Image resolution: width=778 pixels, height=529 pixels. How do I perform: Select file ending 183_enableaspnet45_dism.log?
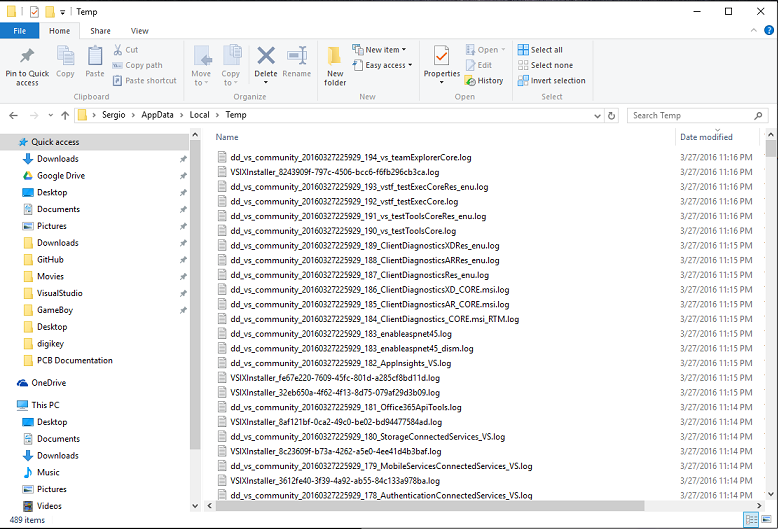[x=352, y=348]
